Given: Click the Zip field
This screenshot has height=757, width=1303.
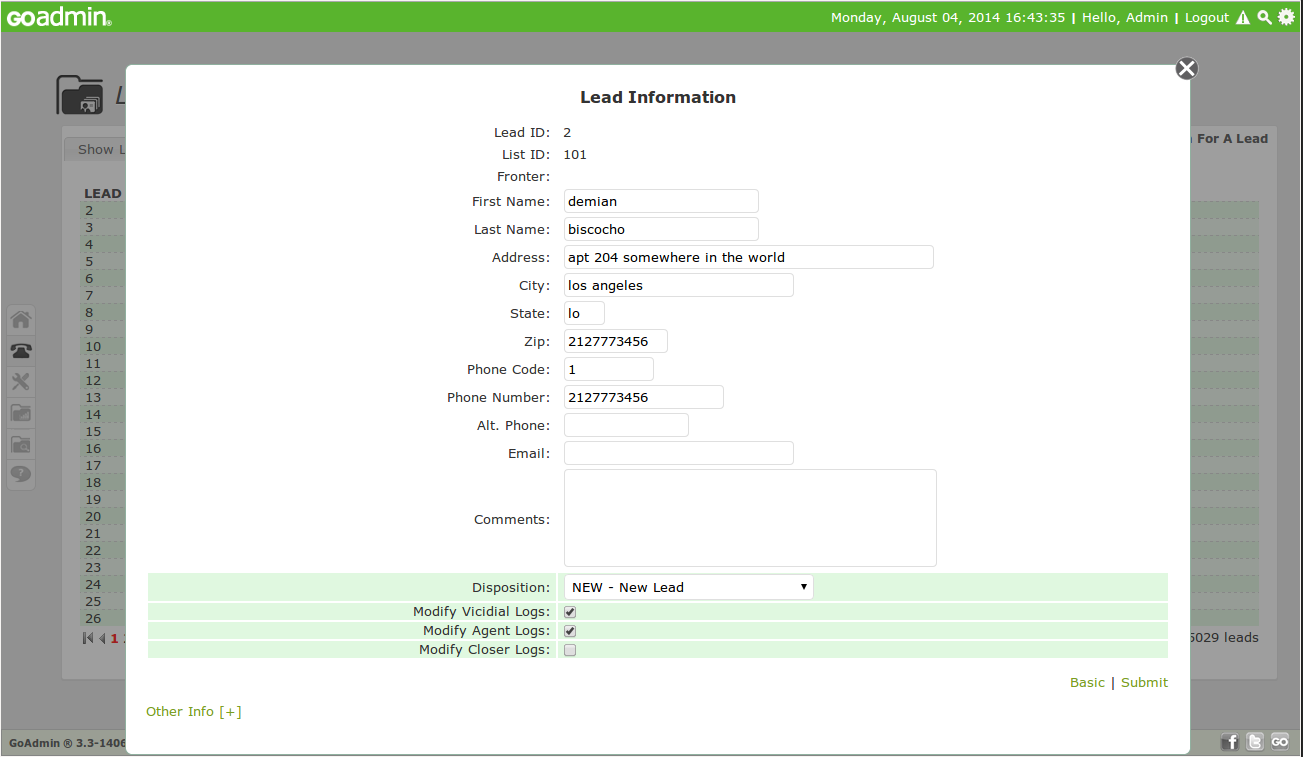Looking at the screenshot, I should pos(616,341).
